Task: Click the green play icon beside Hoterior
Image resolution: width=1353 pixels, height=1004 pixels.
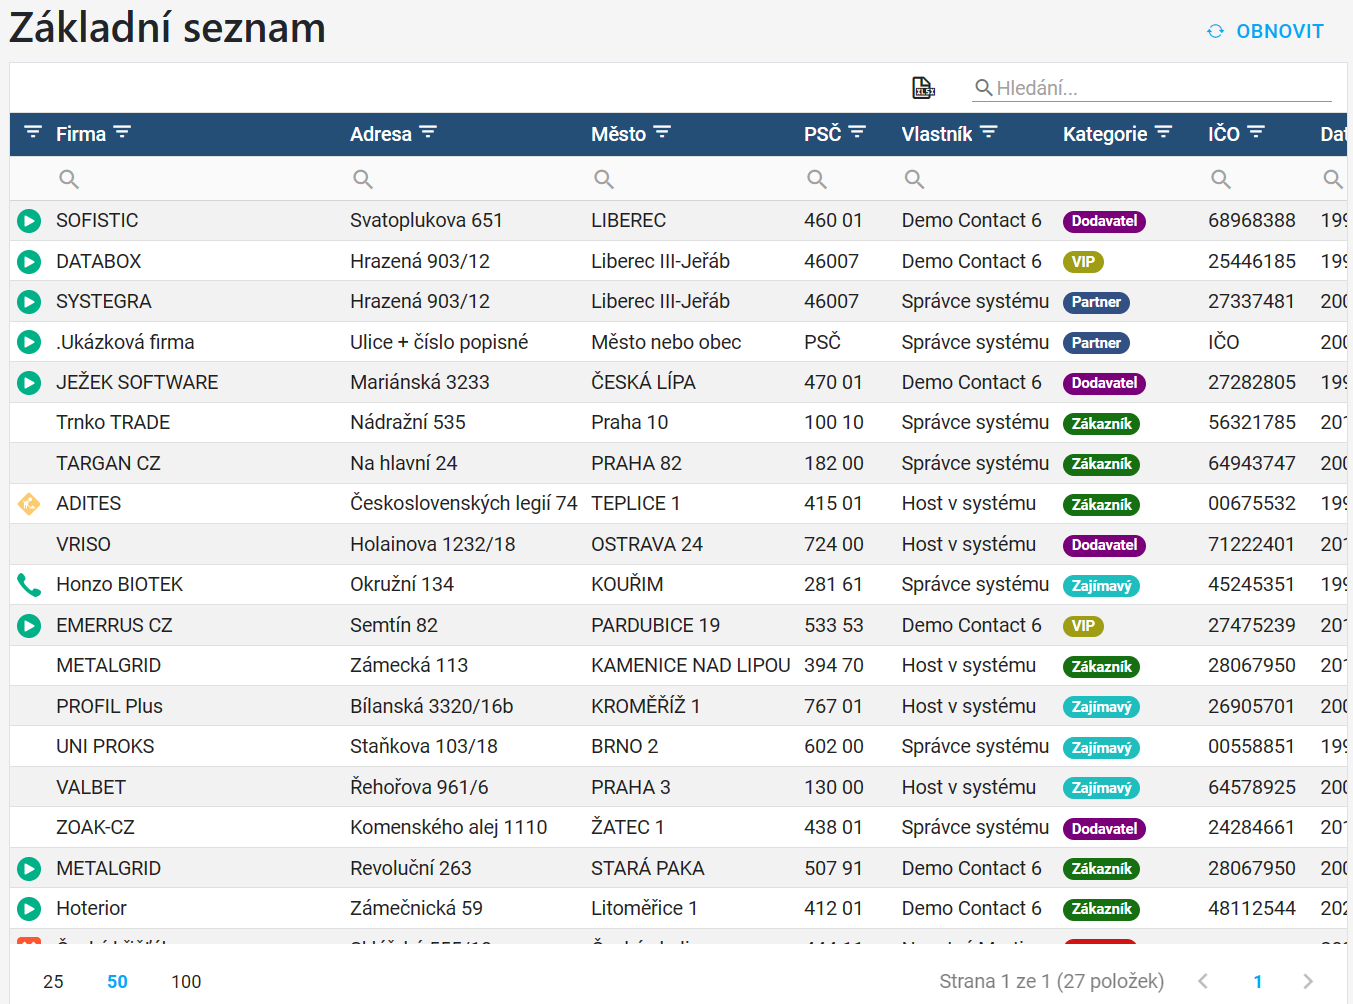Action: pos(29,909)
